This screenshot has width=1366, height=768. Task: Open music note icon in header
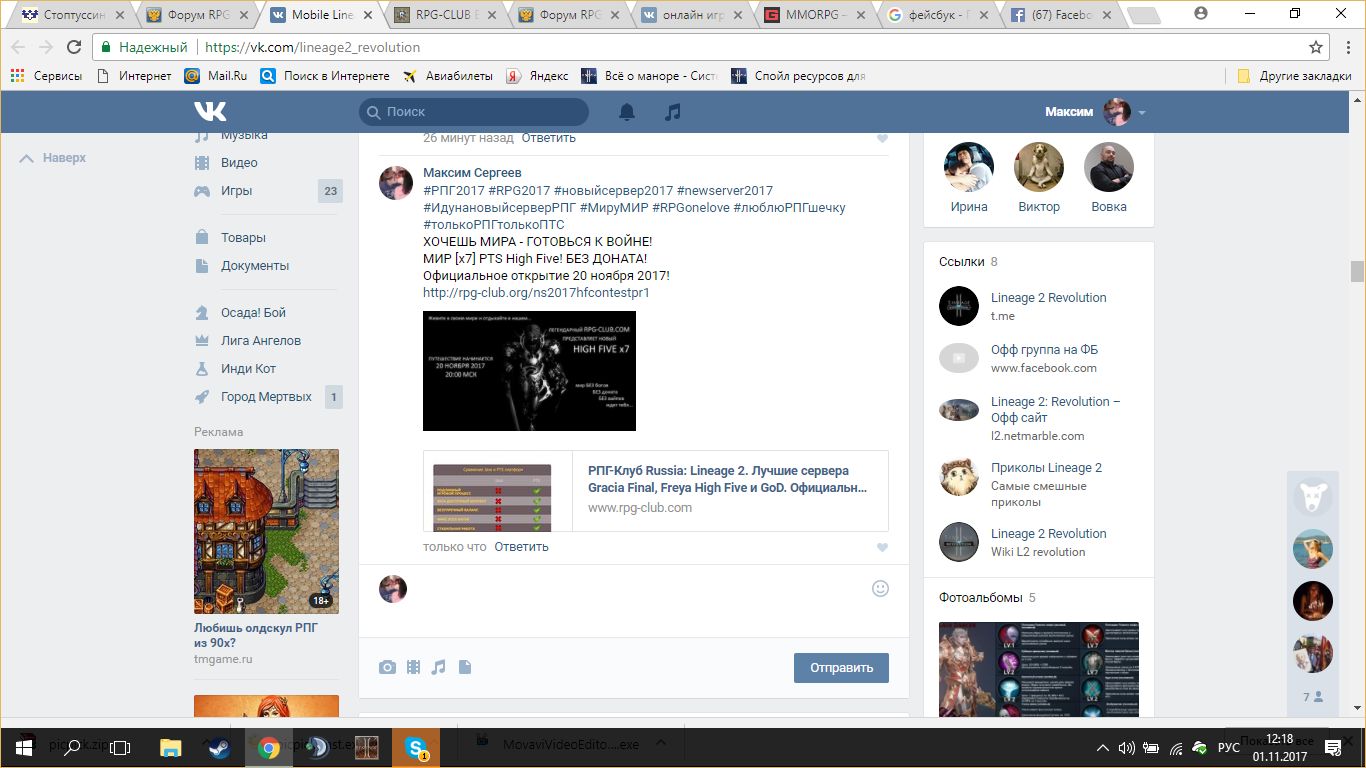pos(673,112)
